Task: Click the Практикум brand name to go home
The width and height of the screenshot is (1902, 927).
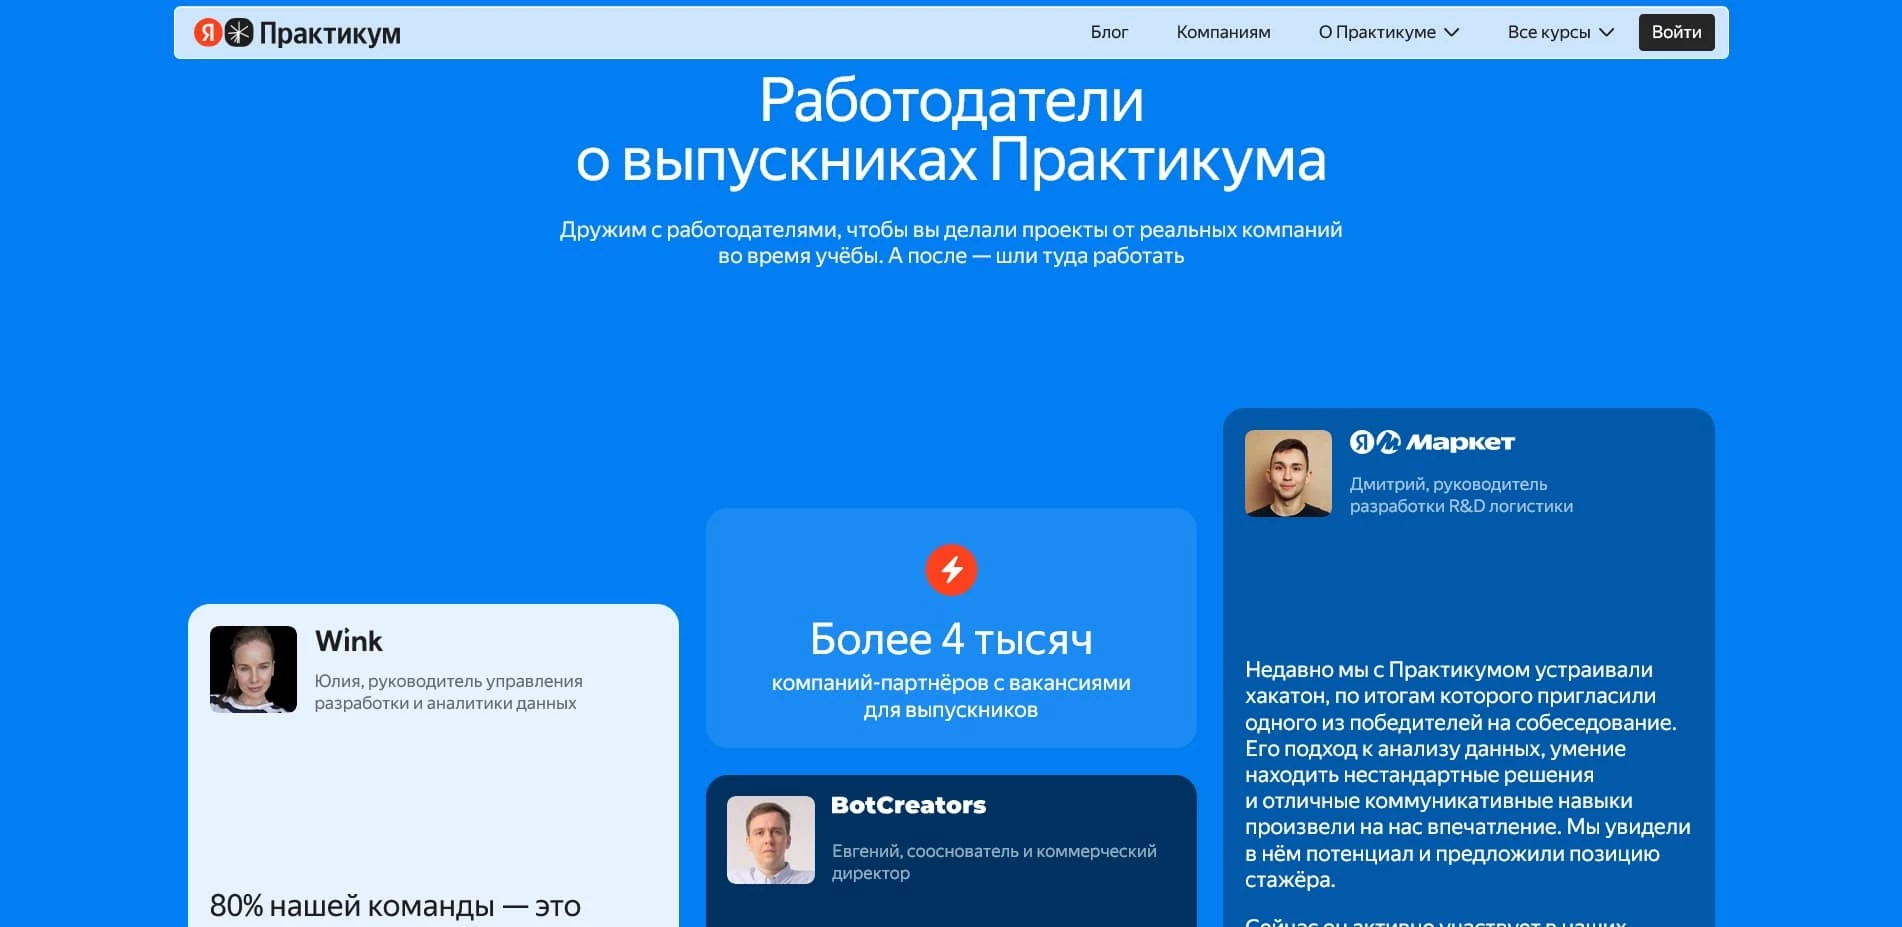Action: (x=330, y=32)
